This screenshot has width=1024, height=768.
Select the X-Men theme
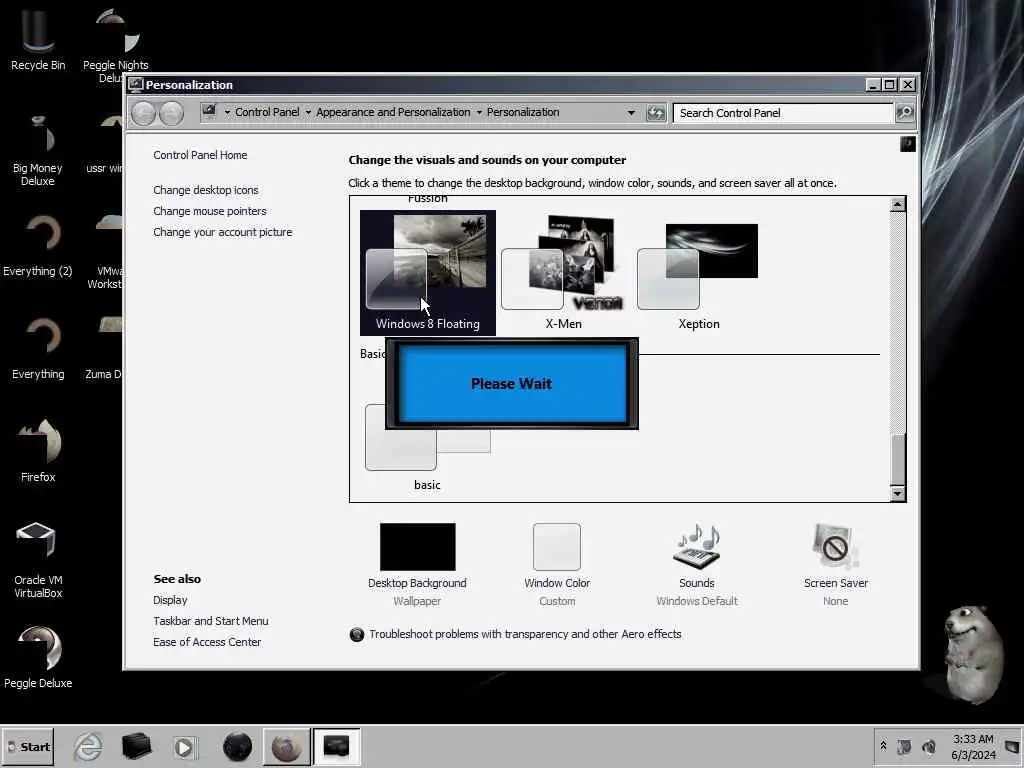tap(564, 272)
